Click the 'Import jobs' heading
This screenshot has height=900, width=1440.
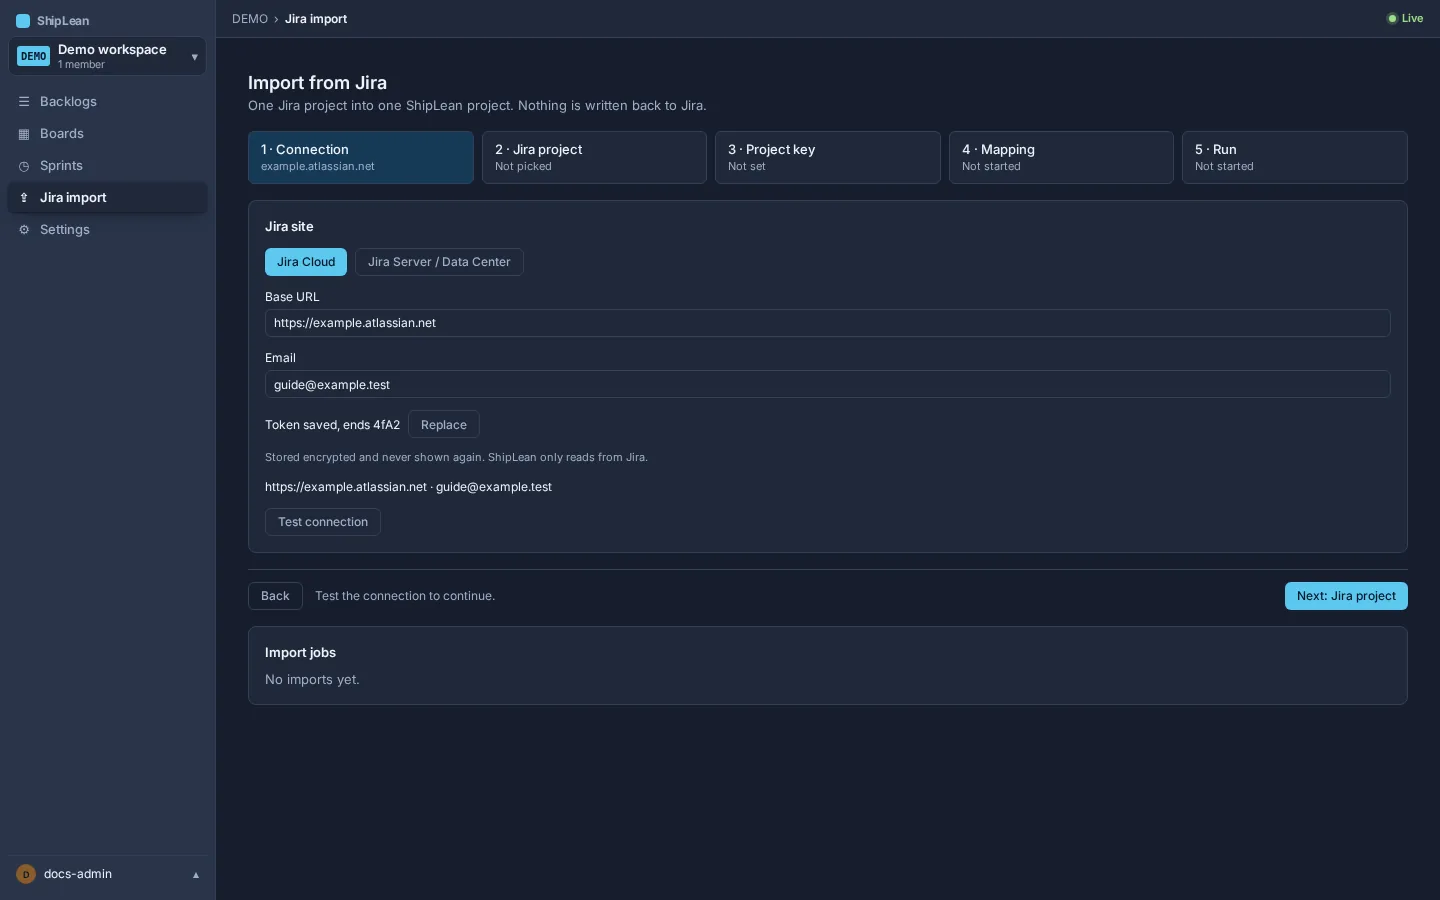pyautogui.click(x=300, y=653)
